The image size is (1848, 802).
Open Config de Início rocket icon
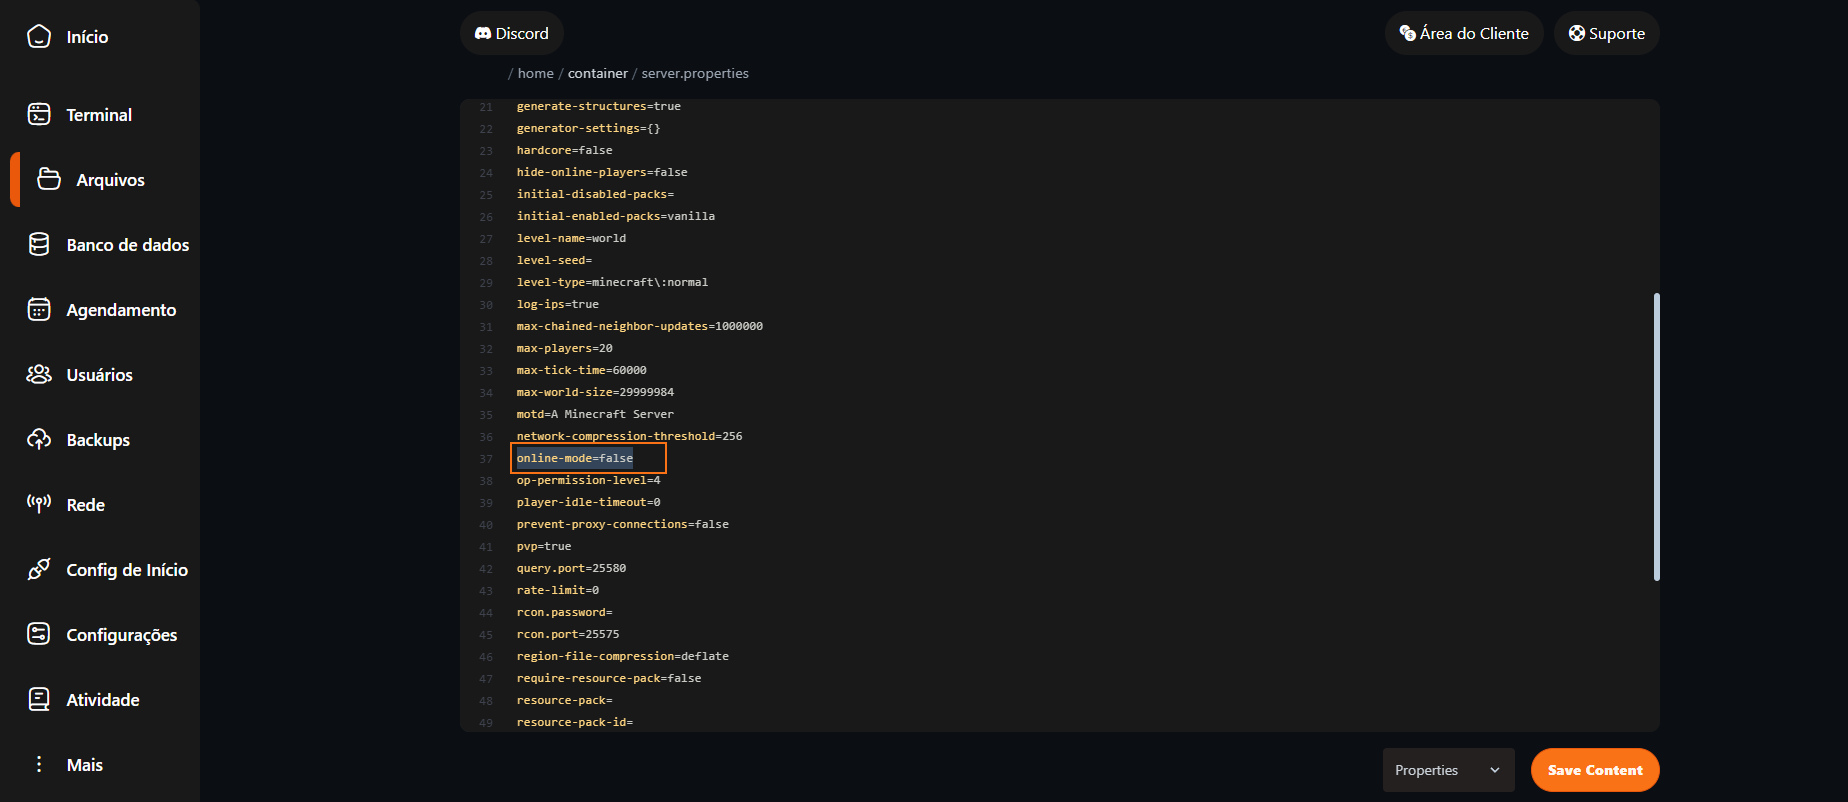39,569
